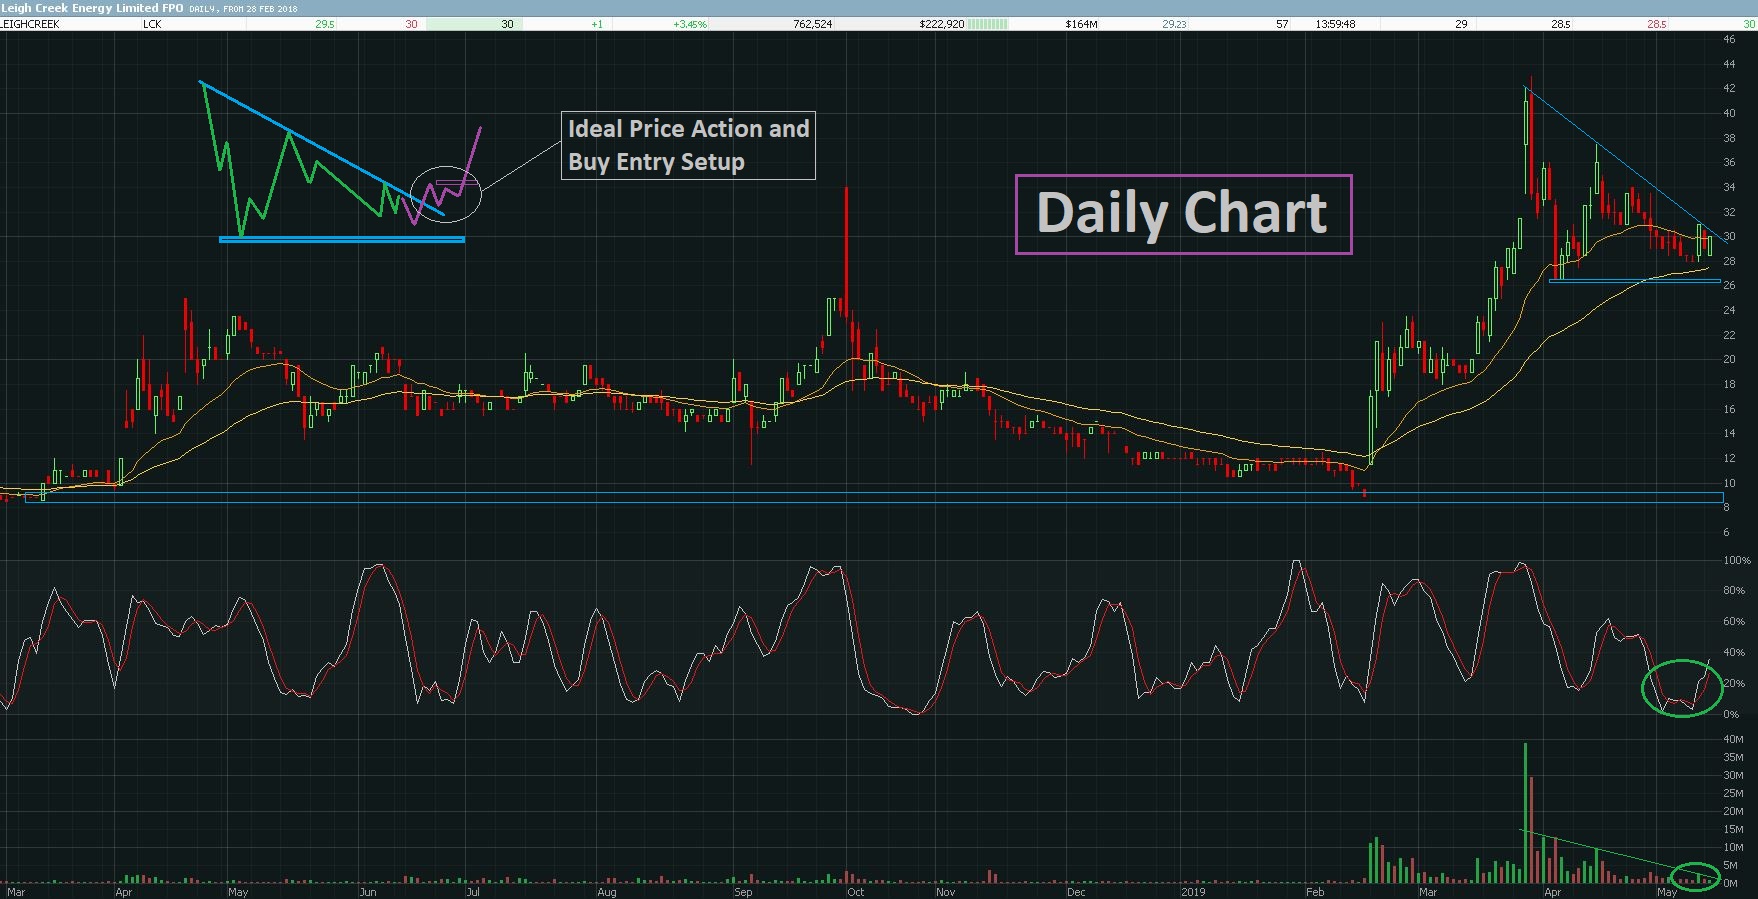
Task: Click the Aug label on time axis
Action: pos(606,892)
